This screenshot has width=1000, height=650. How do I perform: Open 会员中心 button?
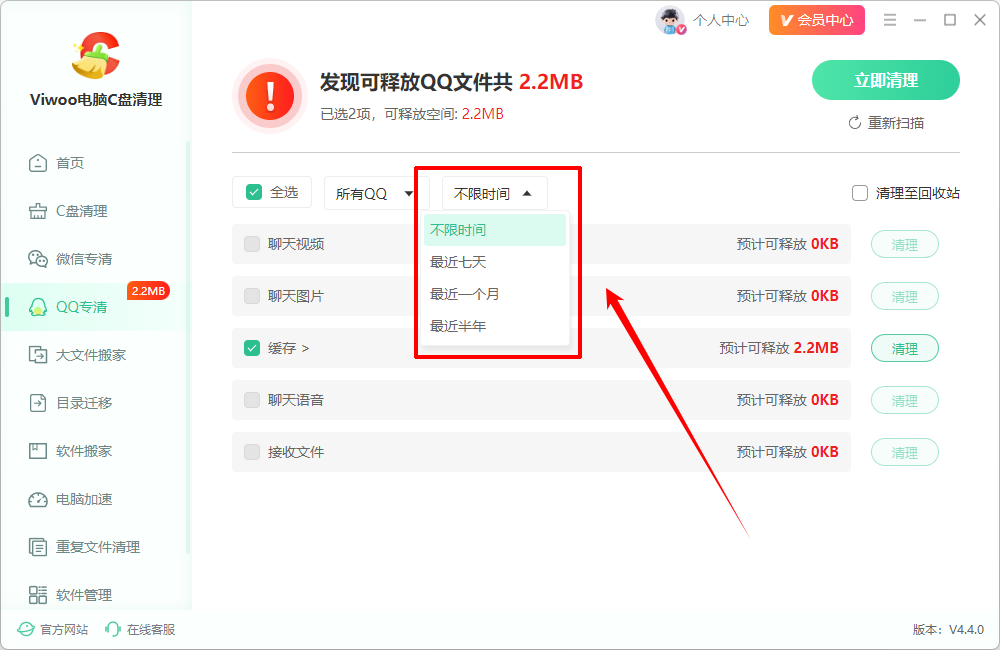coord(817,20)
